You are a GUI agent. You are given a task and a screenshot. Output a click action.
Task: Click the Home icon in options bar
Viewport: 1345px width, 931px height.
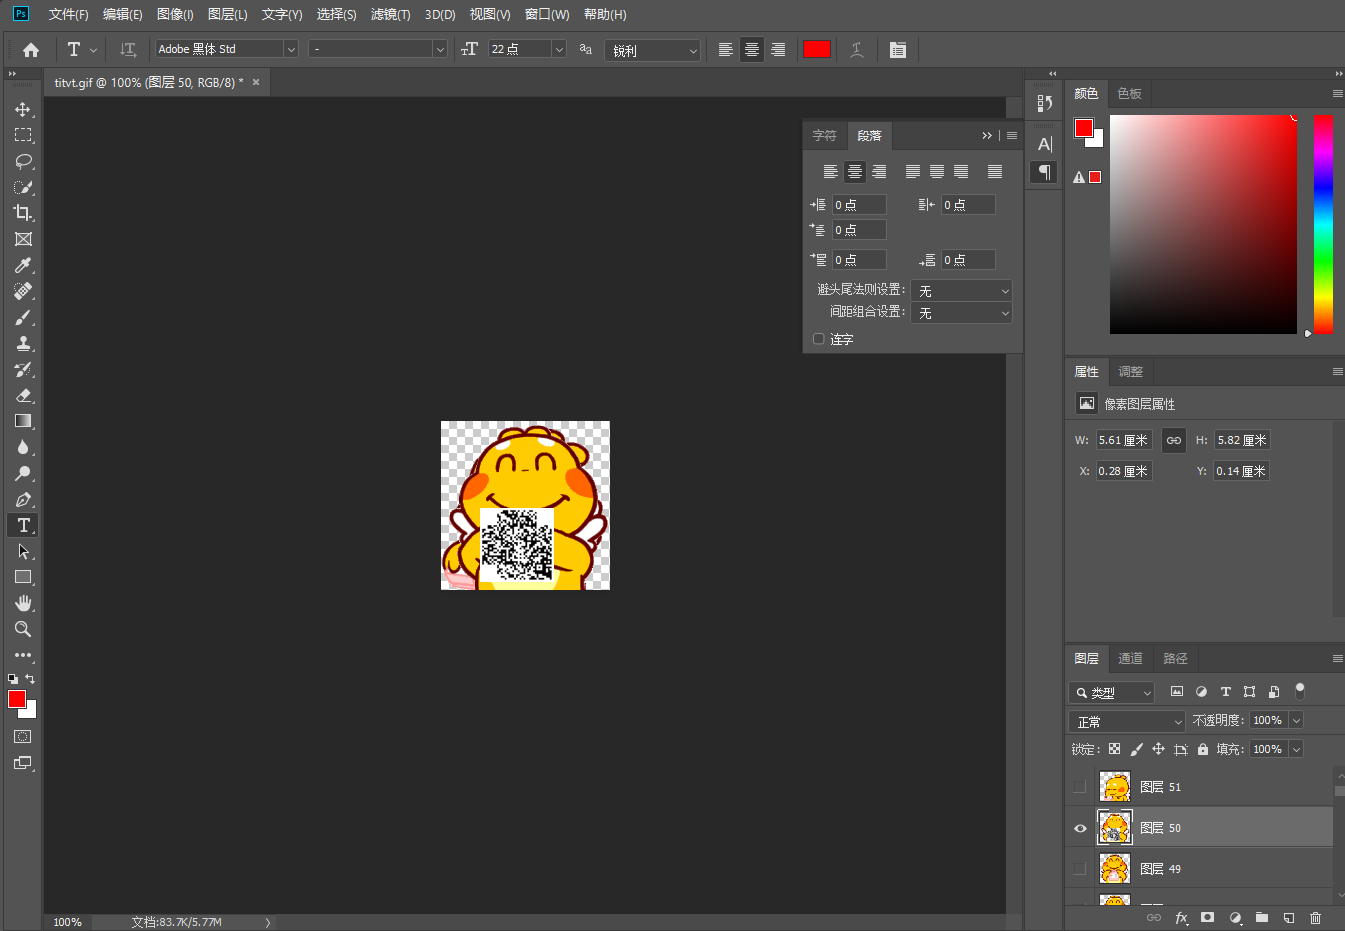click(x=31, y=49)
